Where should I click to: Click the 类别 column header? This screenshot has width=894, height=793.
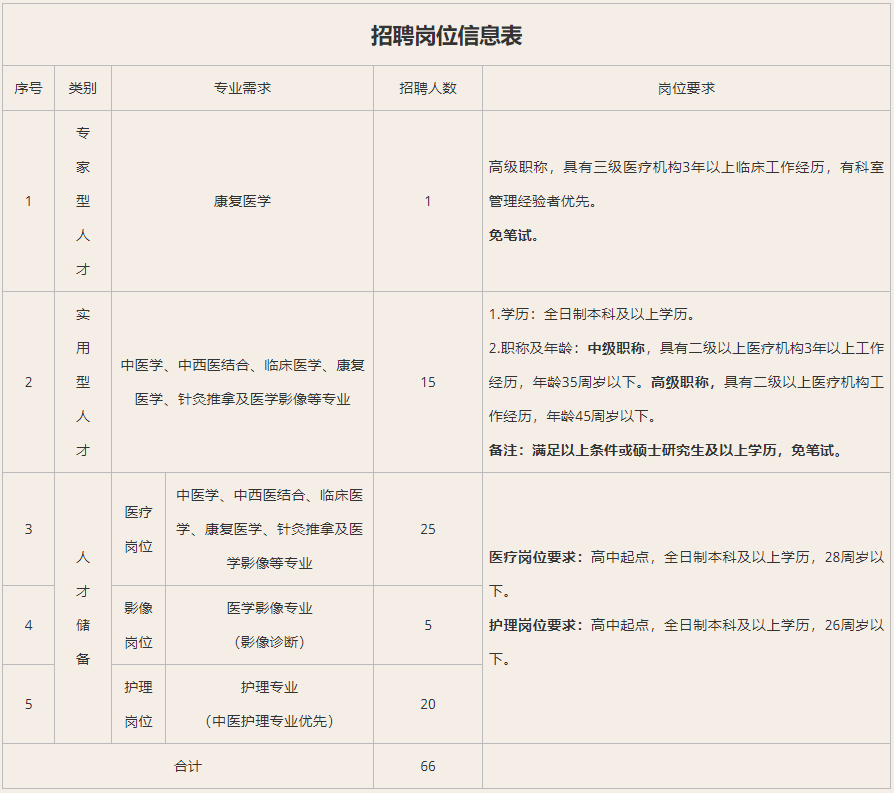pyautogui.click(x=83, y=88)
